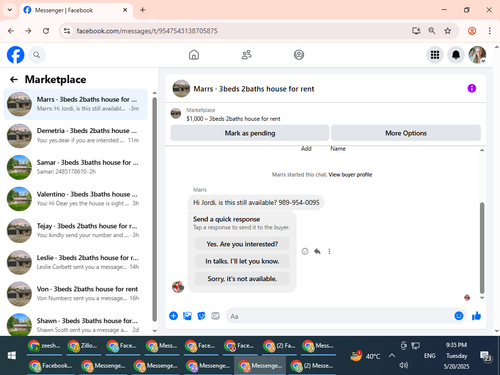Image resolution: width=500 pixels, height=375 pixels.
Task: Open the Windows Start button
Action: [12, 355]
